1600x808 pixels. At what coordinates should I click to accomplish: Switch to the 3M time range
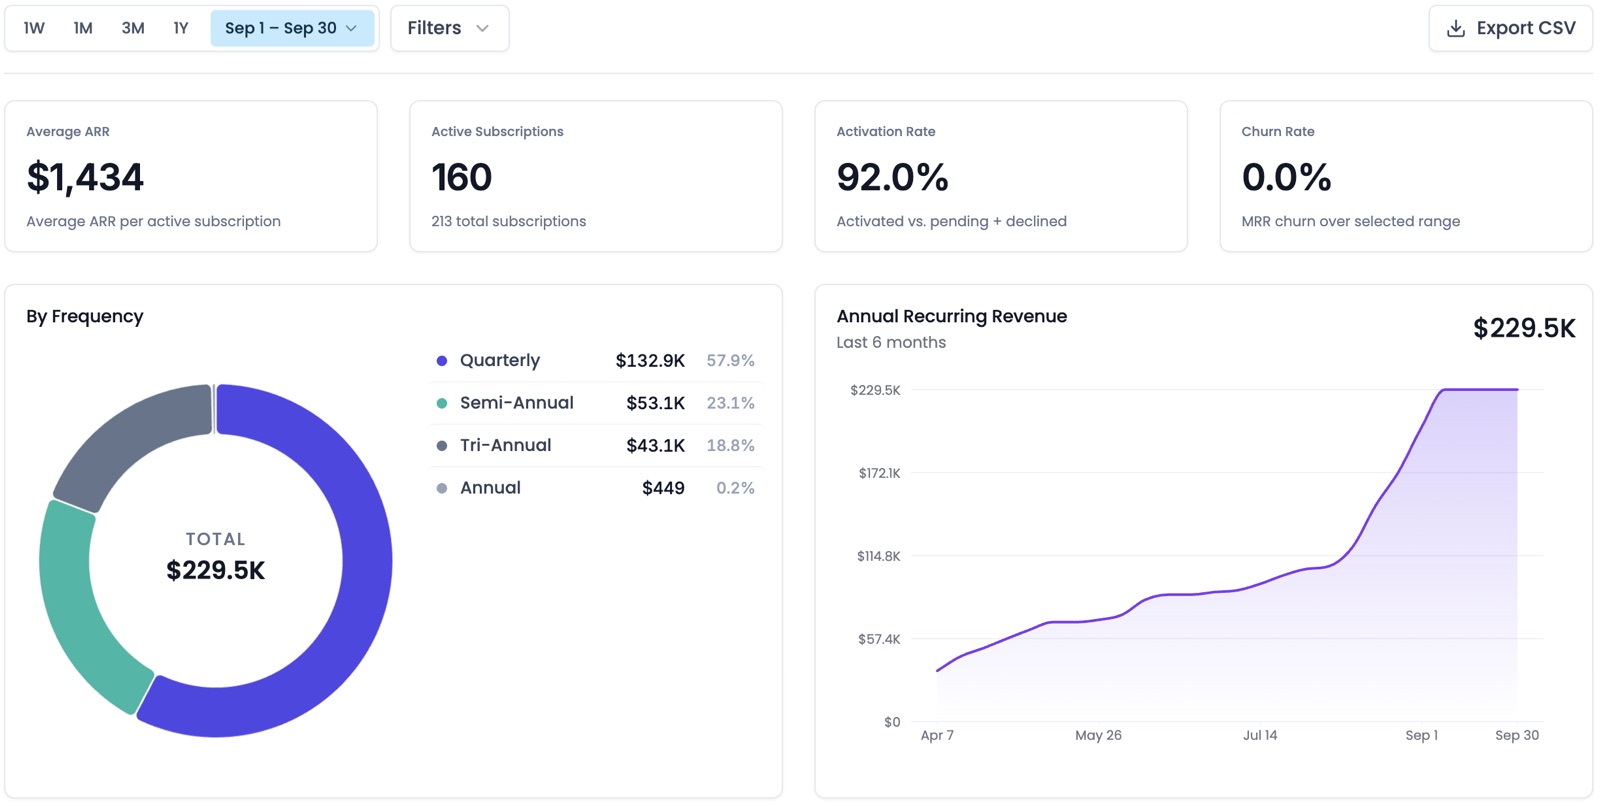133,28
